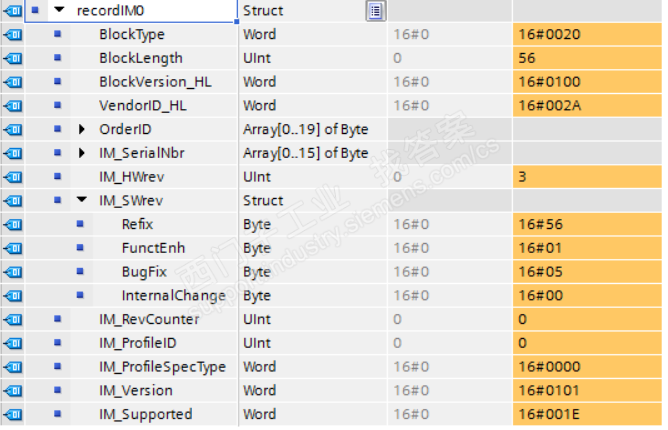
Task: Click the IM_Version data type Word cell
Action: (x=260, y=390)
